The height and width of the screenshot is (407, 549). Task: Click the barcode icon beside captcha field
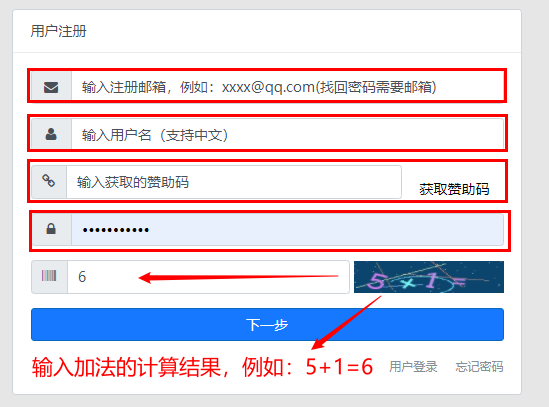click(49, 276)
